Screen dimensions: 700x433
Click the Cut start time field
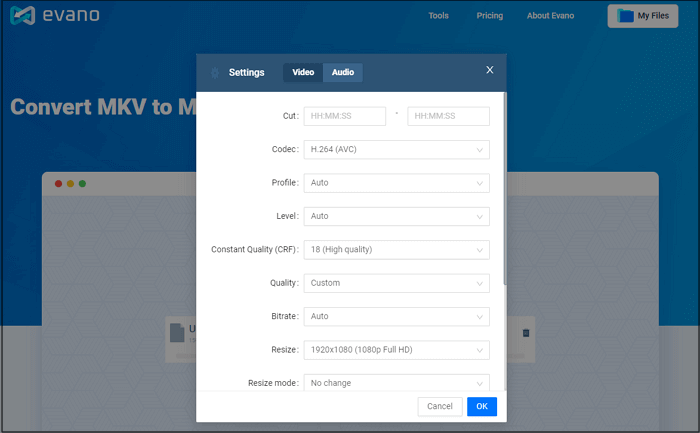click(x=344, y=116)
